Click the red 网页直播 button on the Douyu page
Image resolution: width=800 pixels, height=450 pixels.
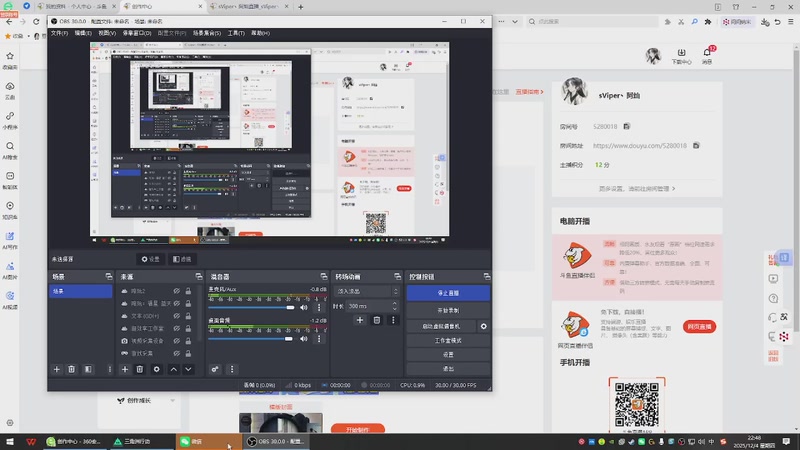click(699, 327)
